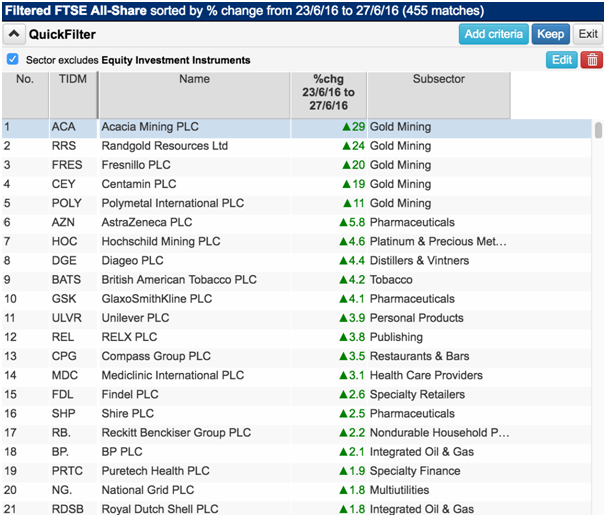Viewport: 606px width, 517px height.
Task: Click the 5.8 change value for AstraZeneca
Action: [x=352, y=223]
